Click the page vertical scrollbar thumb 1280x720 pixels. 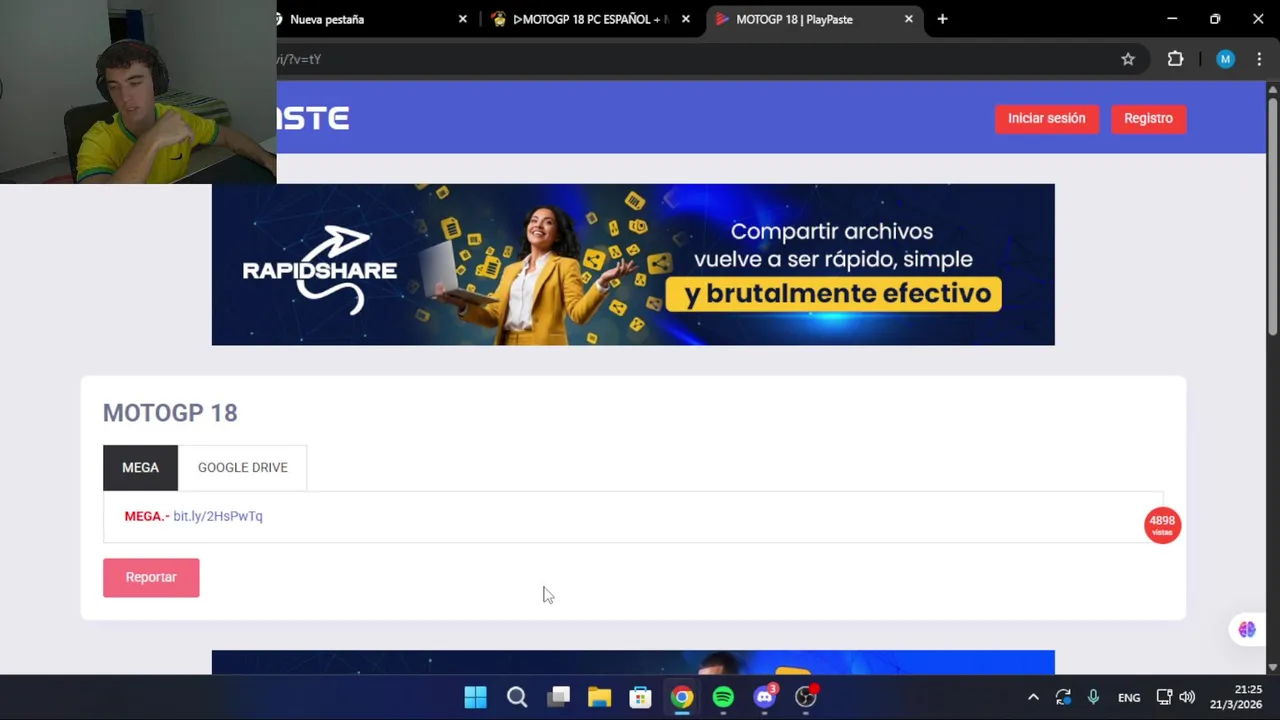click(x=1272, y=215)
